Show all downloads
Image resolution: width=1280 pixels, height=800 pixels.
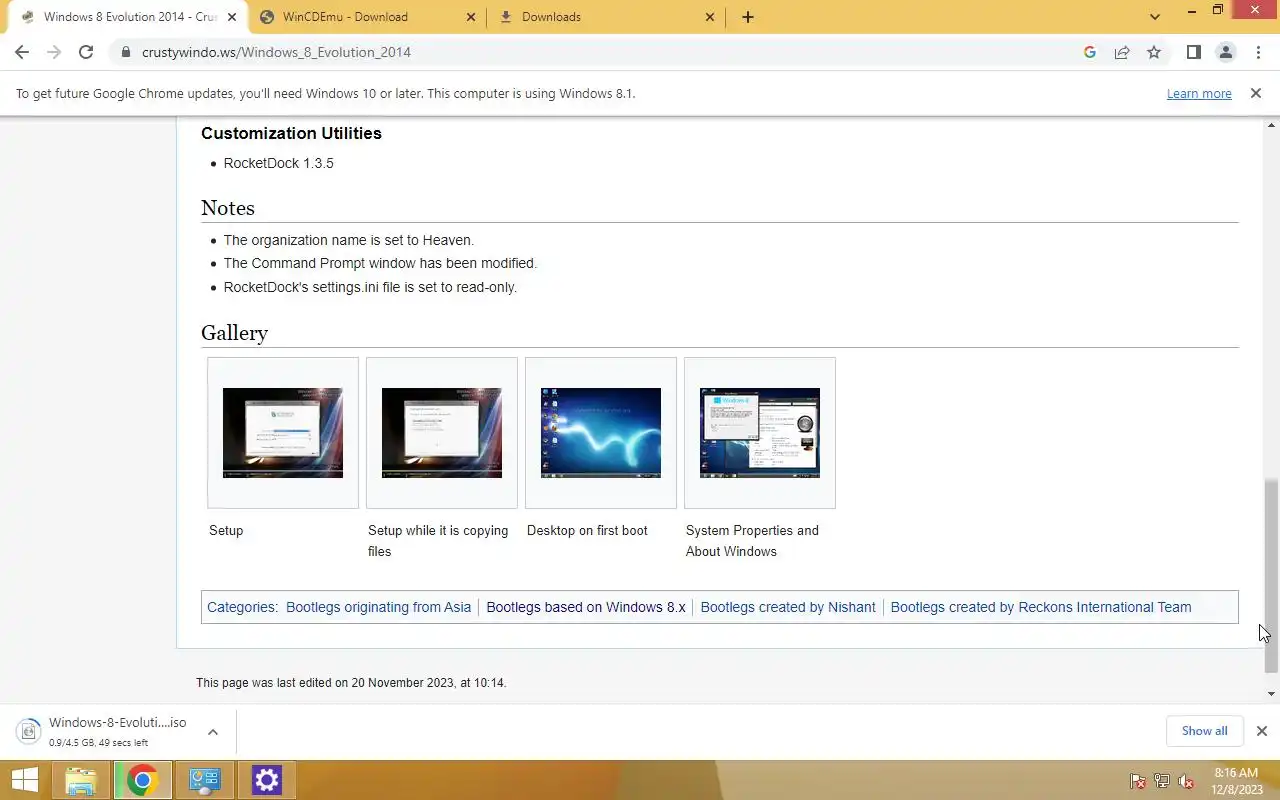click(x=1204, y=731)
